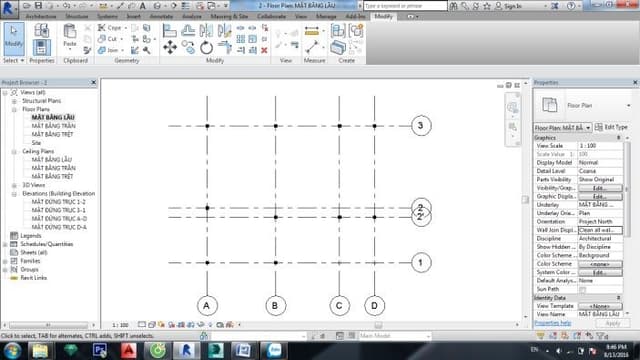Open MẶT BẰNG TRẦN under Floor Plans

53,126
